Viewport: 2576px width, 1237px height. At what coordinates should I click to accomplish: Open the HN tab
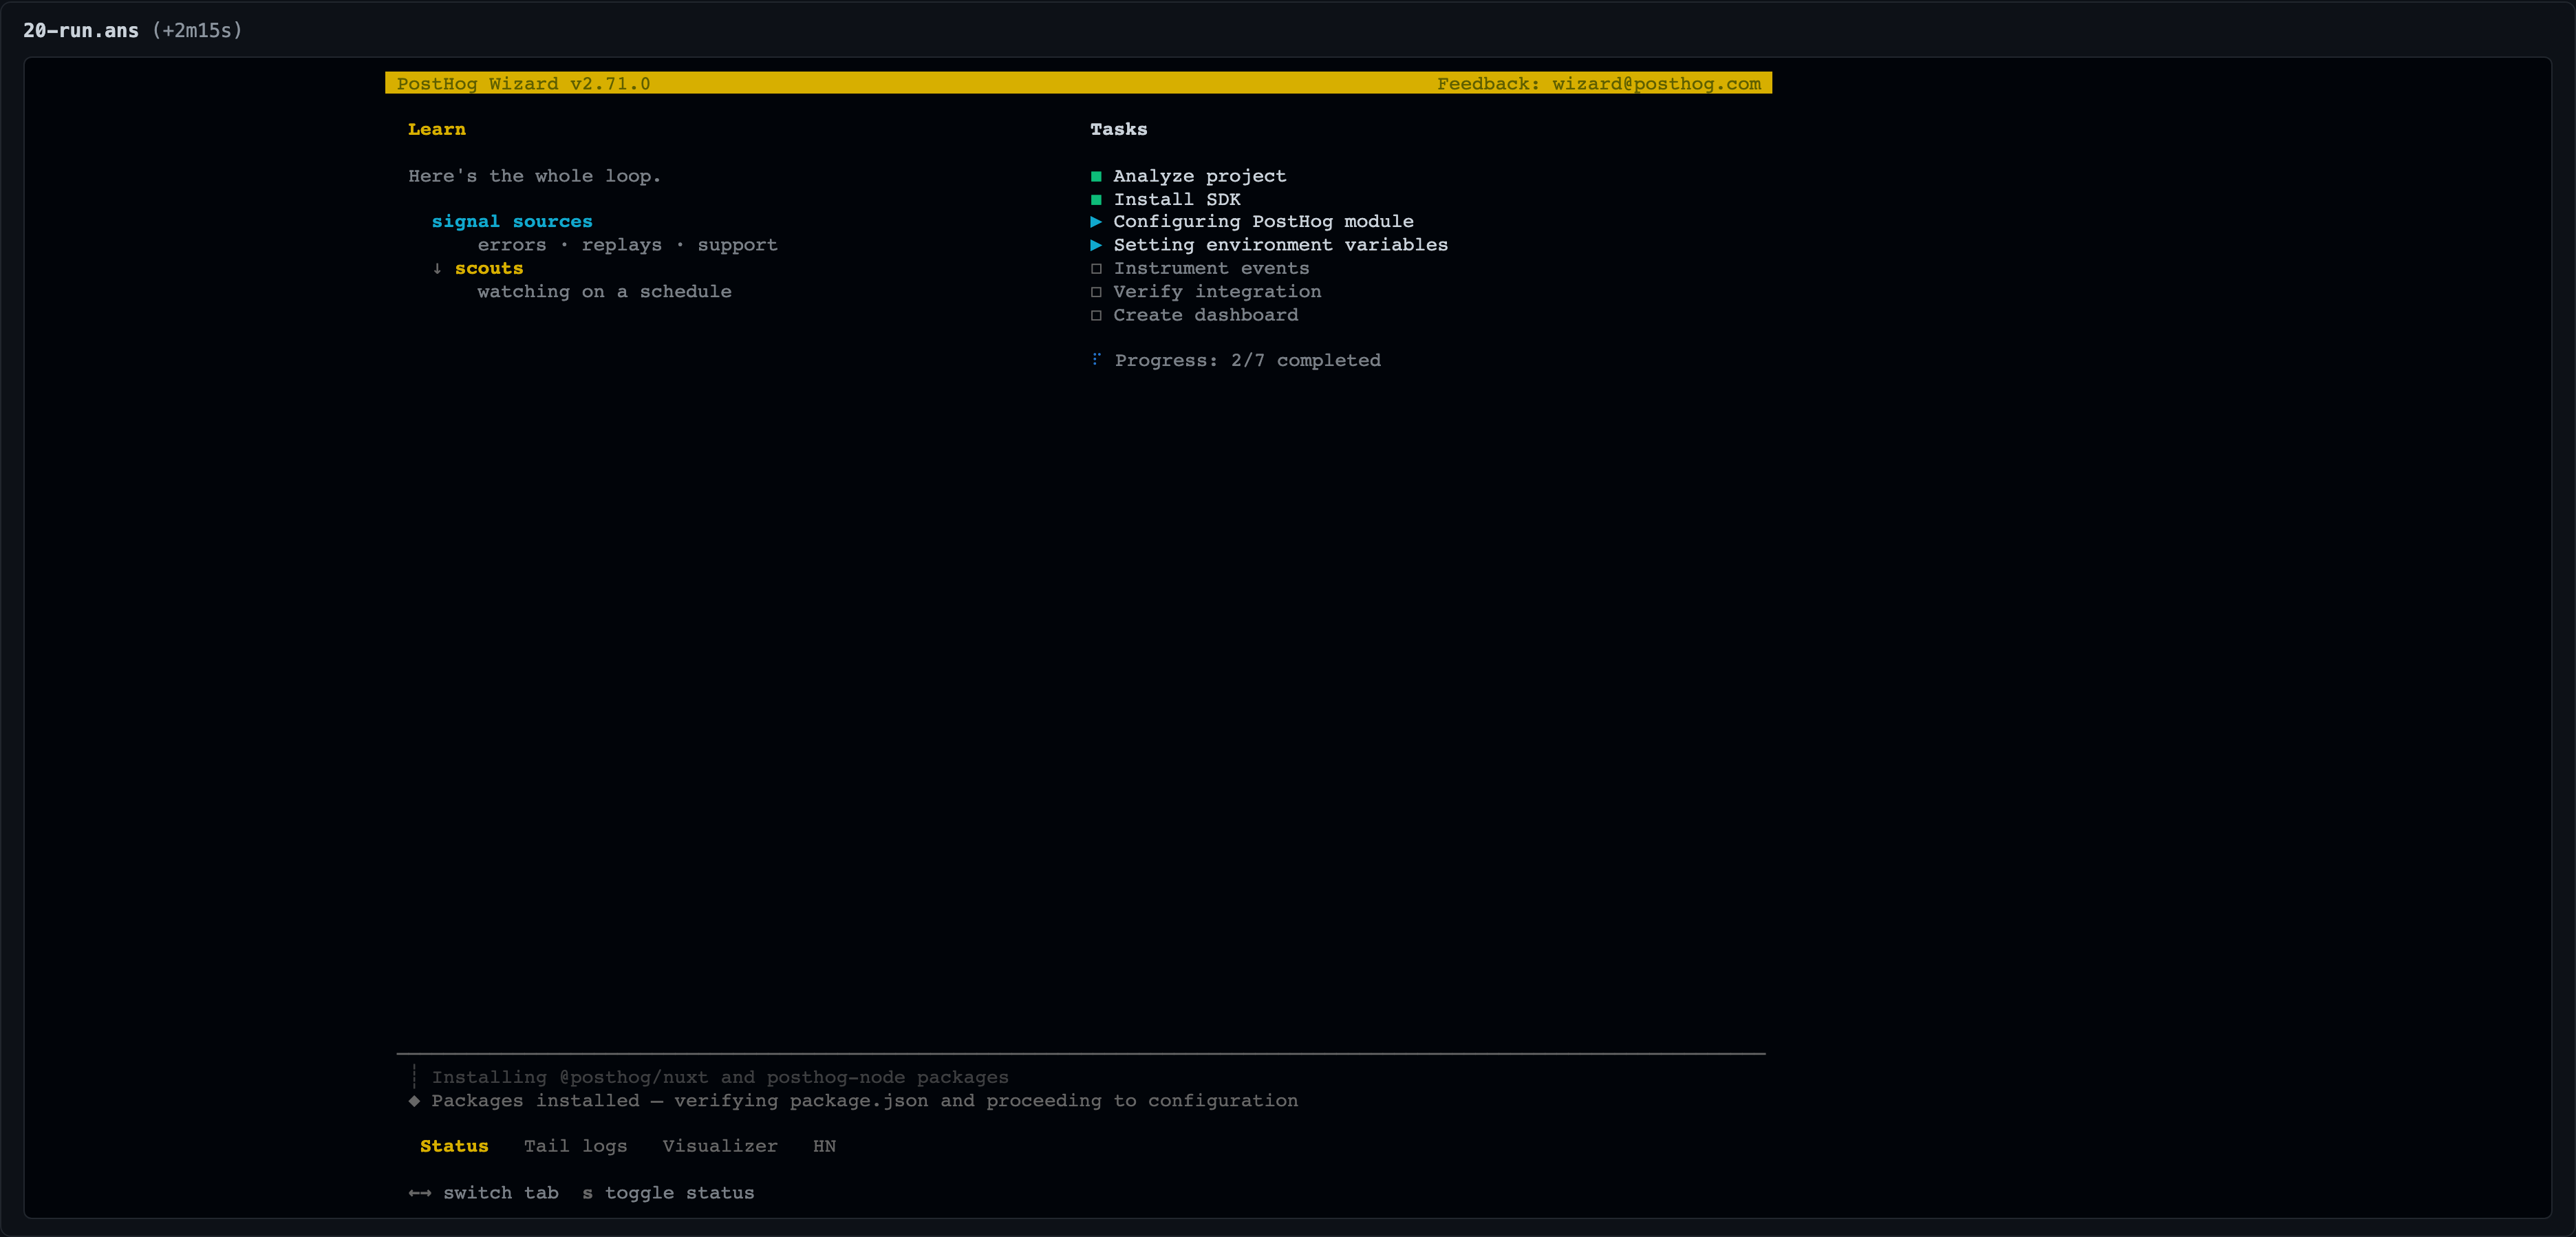click(824, 1146)
